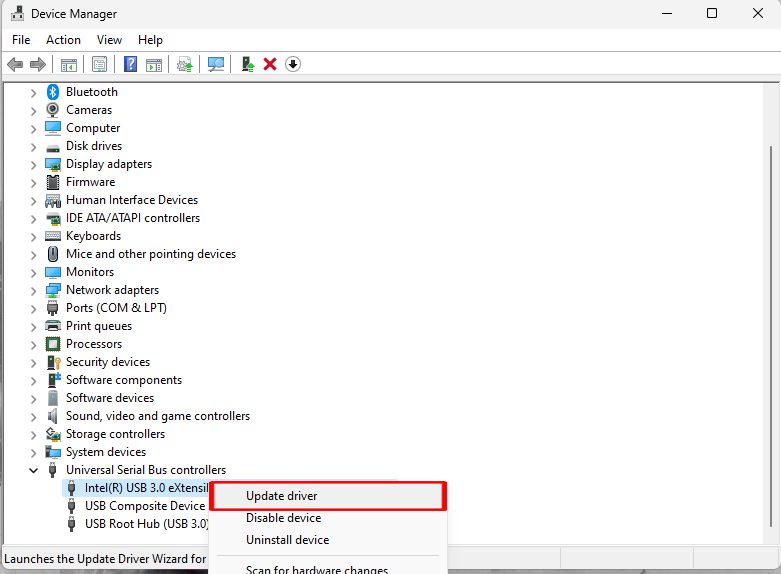Click the blue Help question mark icon

point(130,64)
